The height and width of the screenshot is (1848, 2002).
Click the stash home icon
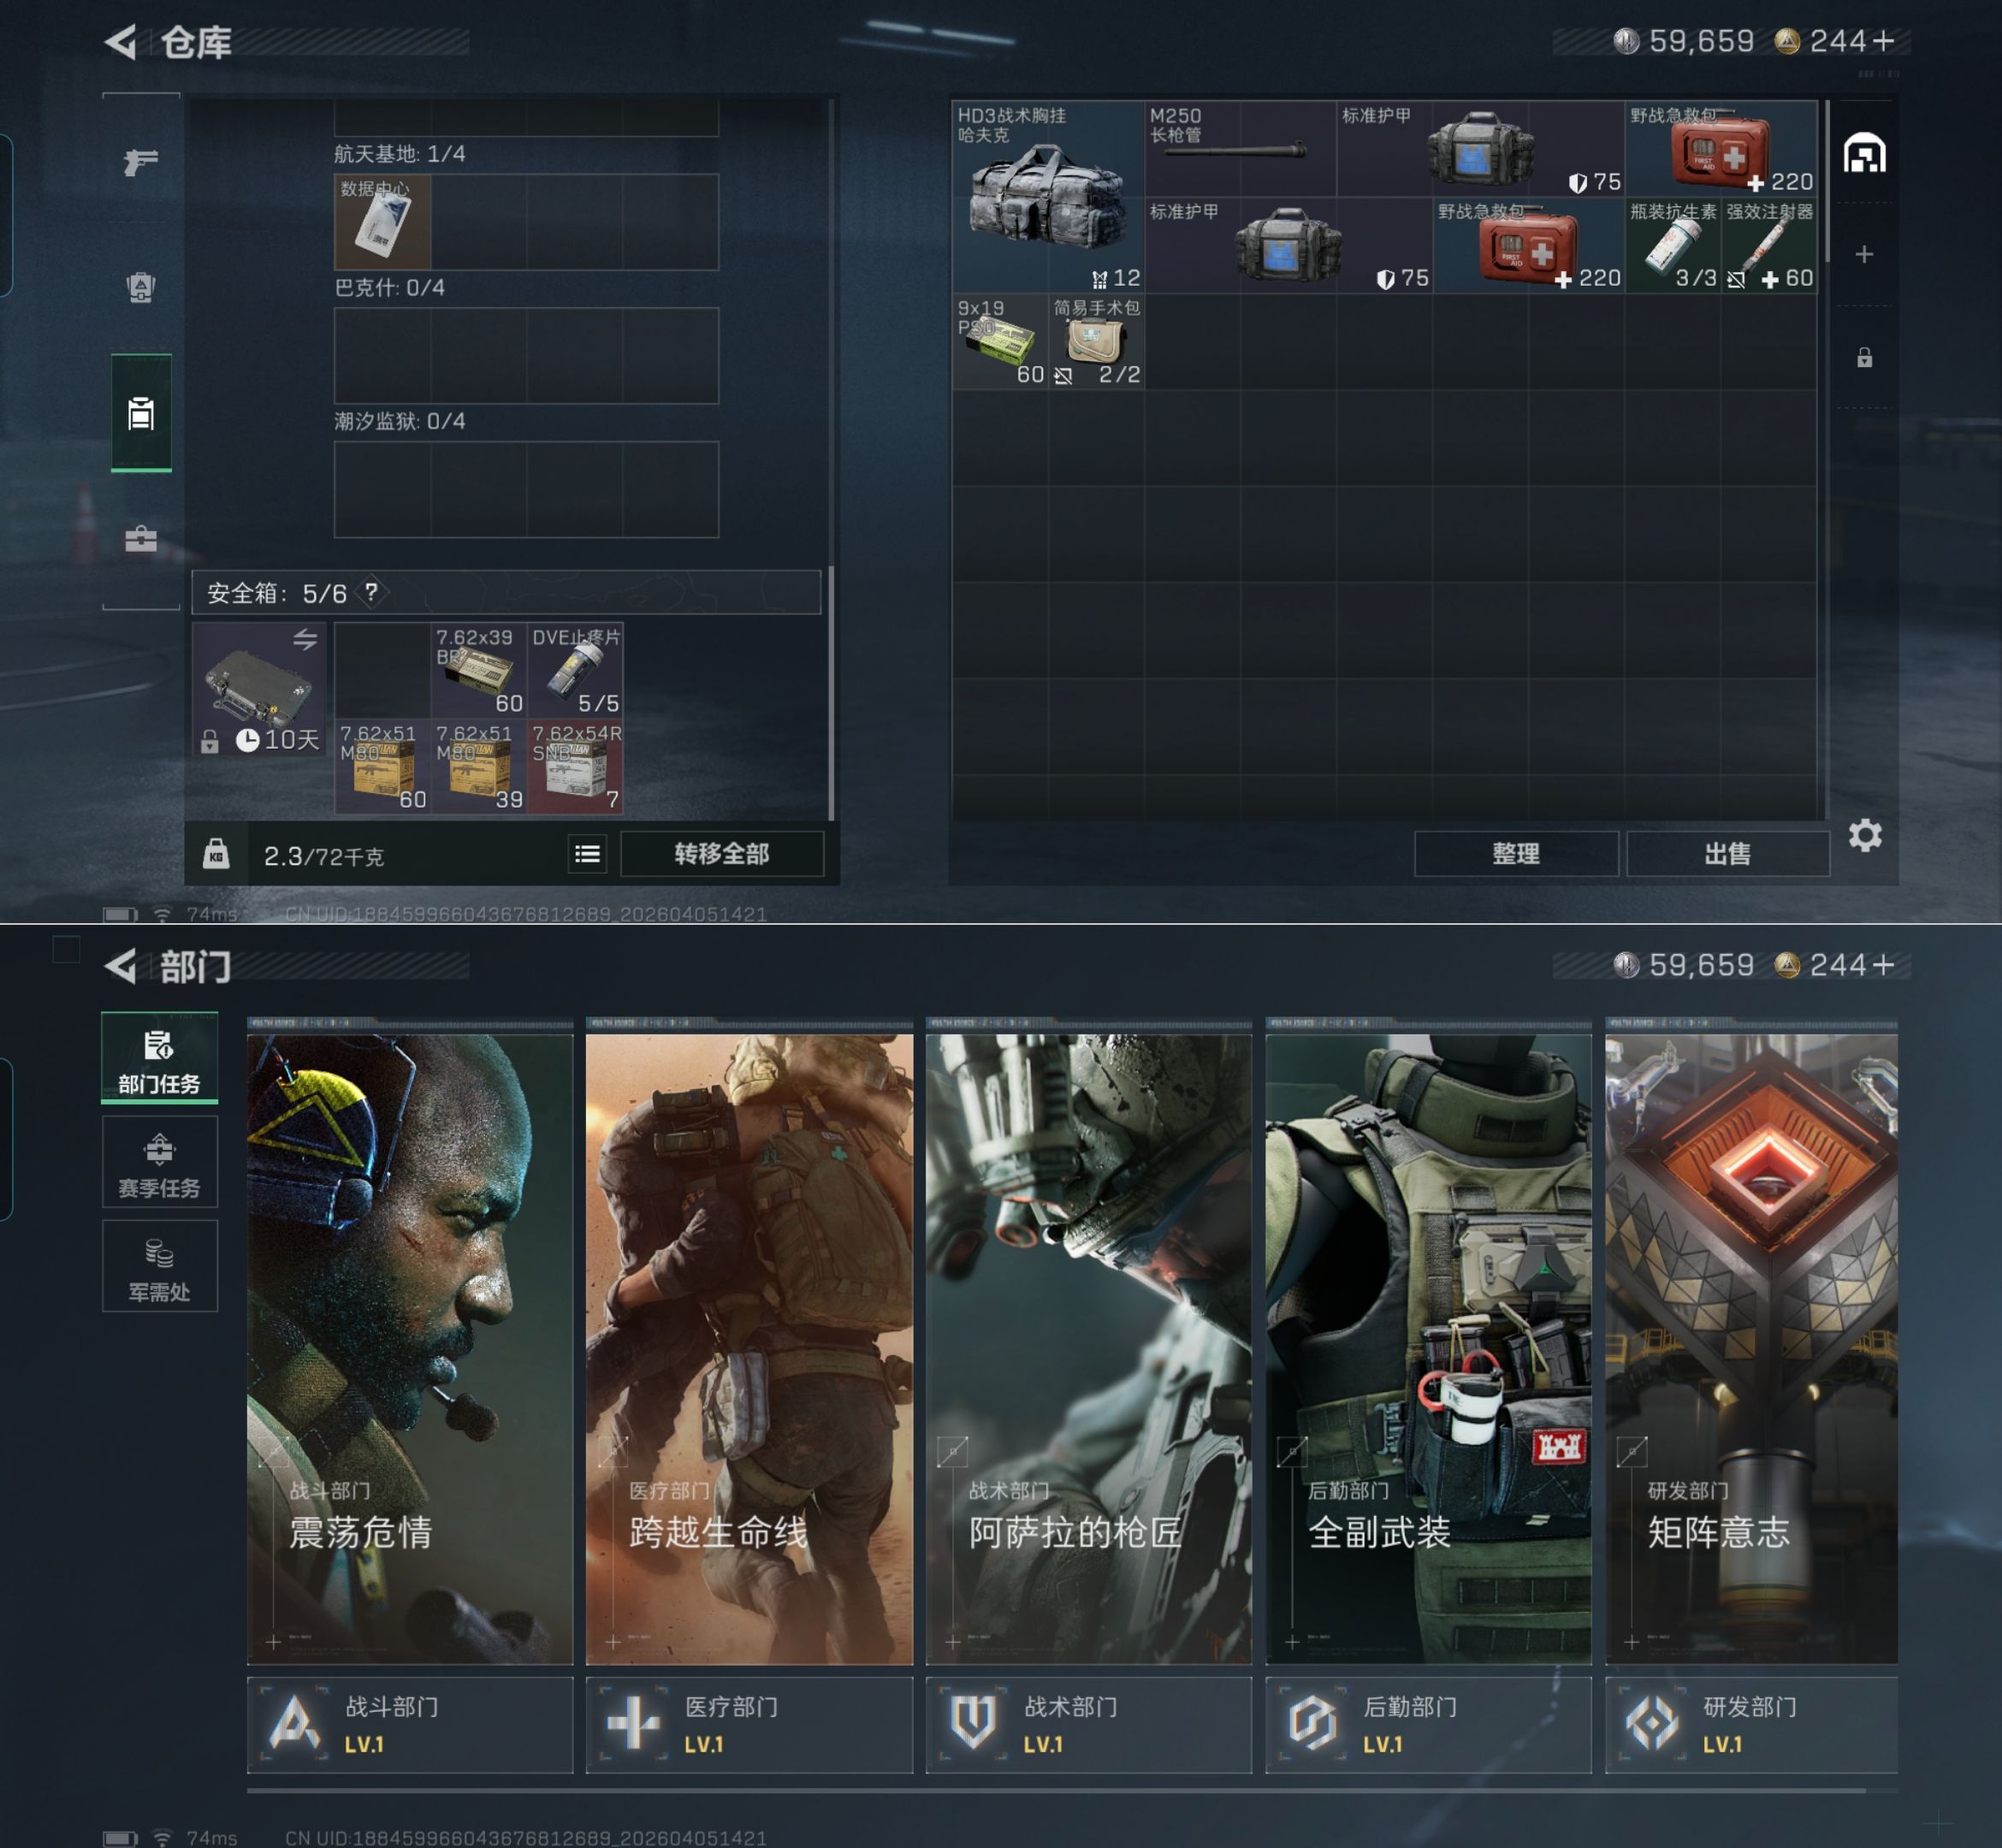(1864, 154)
